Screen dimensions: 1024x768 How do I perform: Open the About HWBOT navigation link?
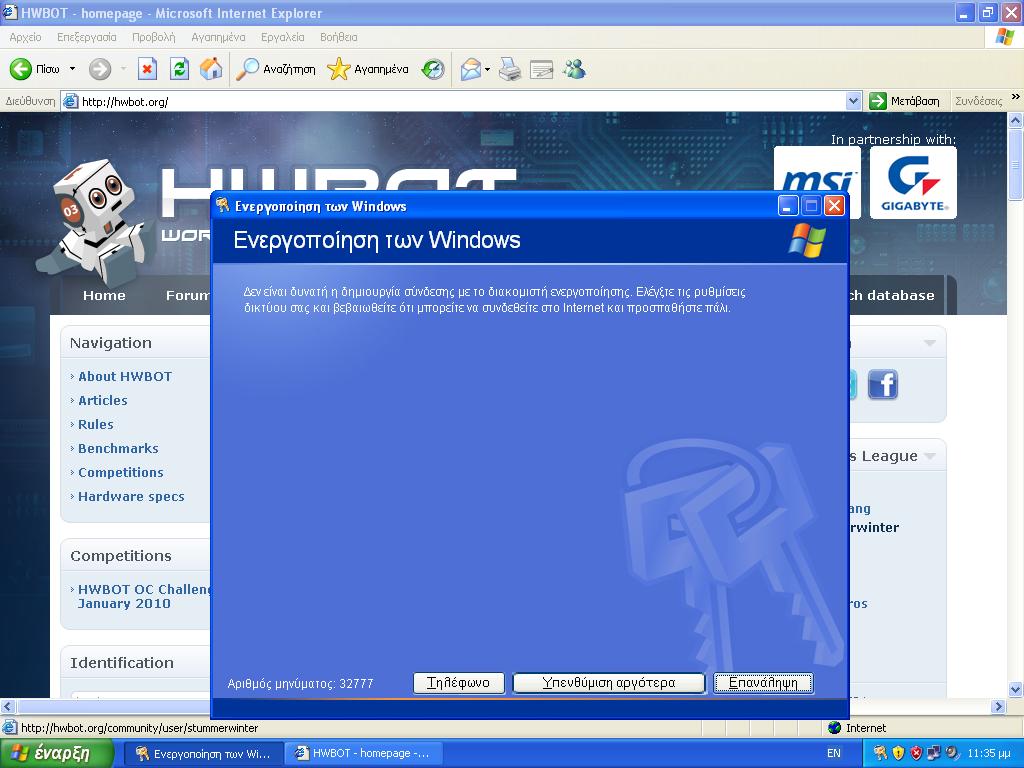(x=125, y=376)
